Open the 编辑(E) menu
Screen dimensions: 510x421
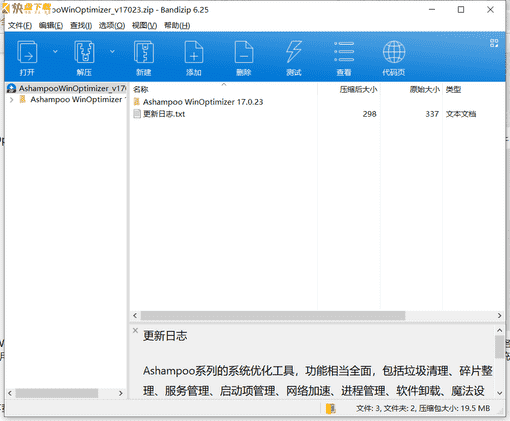click(x=51, y=25)
